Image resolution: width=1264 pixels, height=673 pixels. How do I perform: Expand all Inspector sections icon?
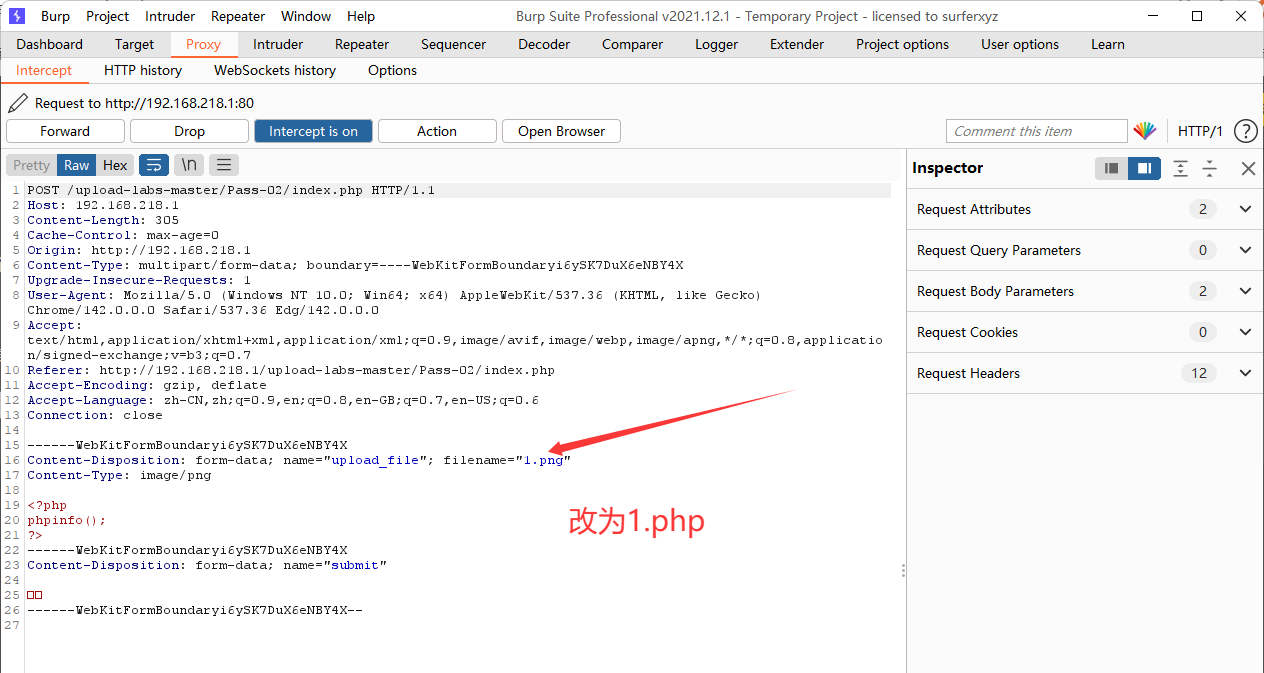coord(1180,168)
